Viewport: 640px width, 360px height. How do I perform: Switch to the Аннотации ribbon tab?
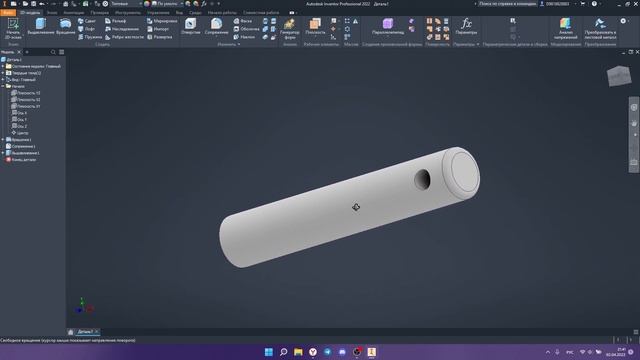click(74, 13)
